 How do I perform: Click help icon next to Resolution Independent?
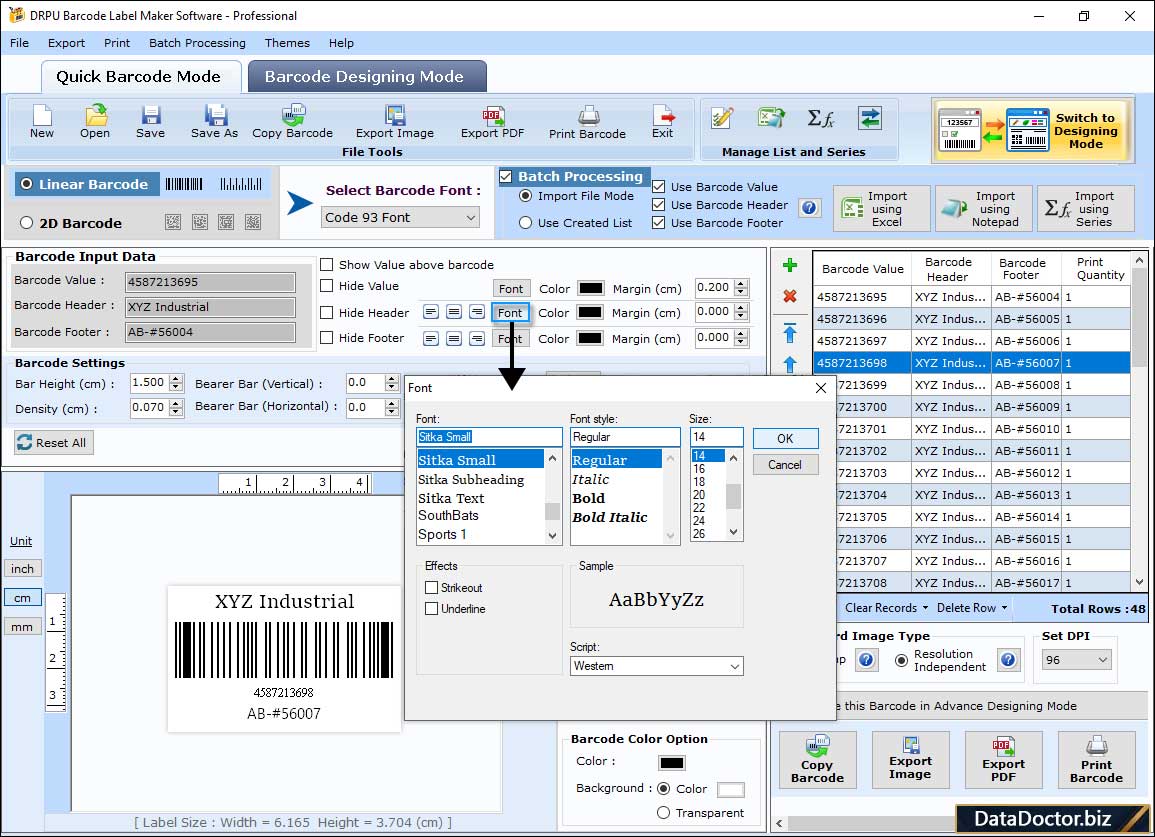click(x=1008, y=659)
